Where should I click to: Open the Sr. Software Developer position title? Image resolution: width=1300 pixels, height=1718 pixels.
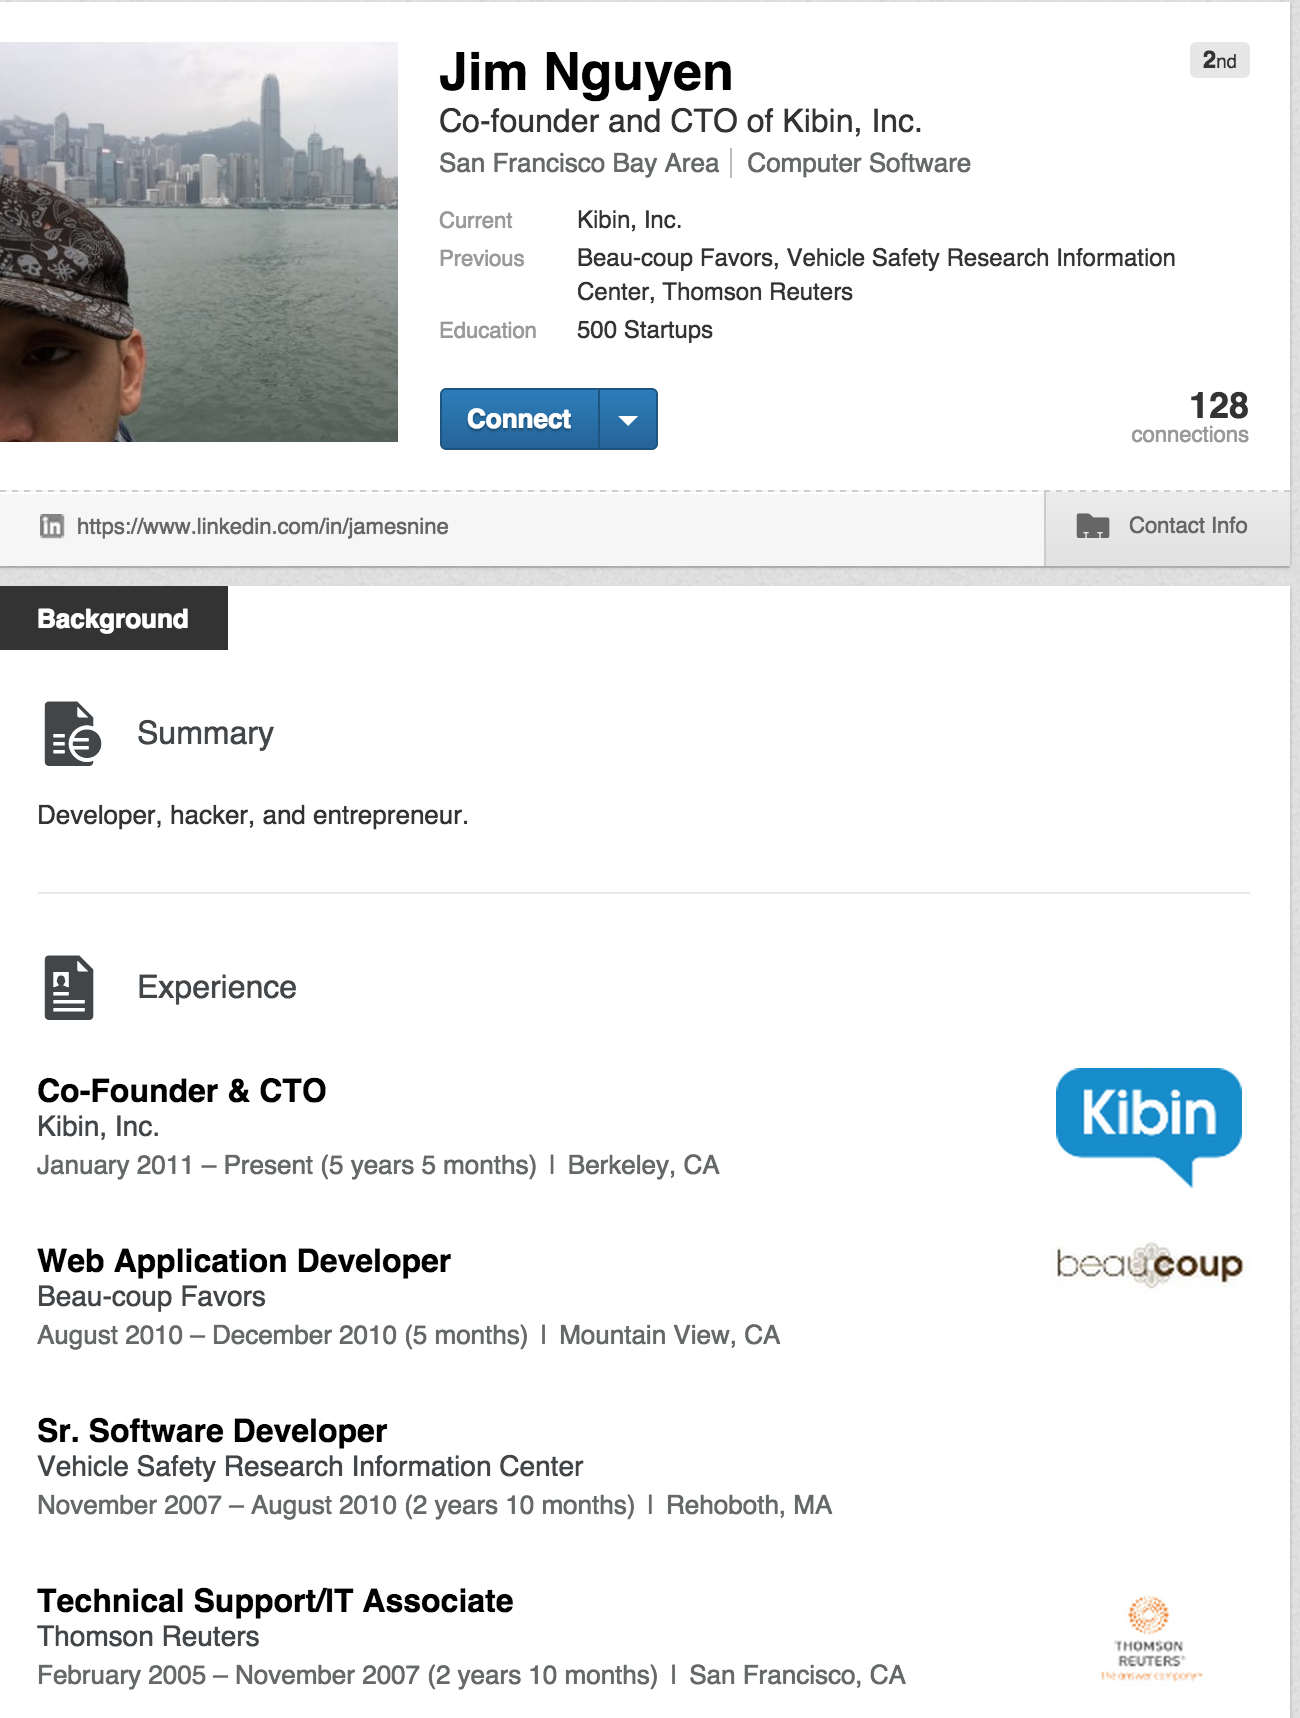tap(212, 1431)
